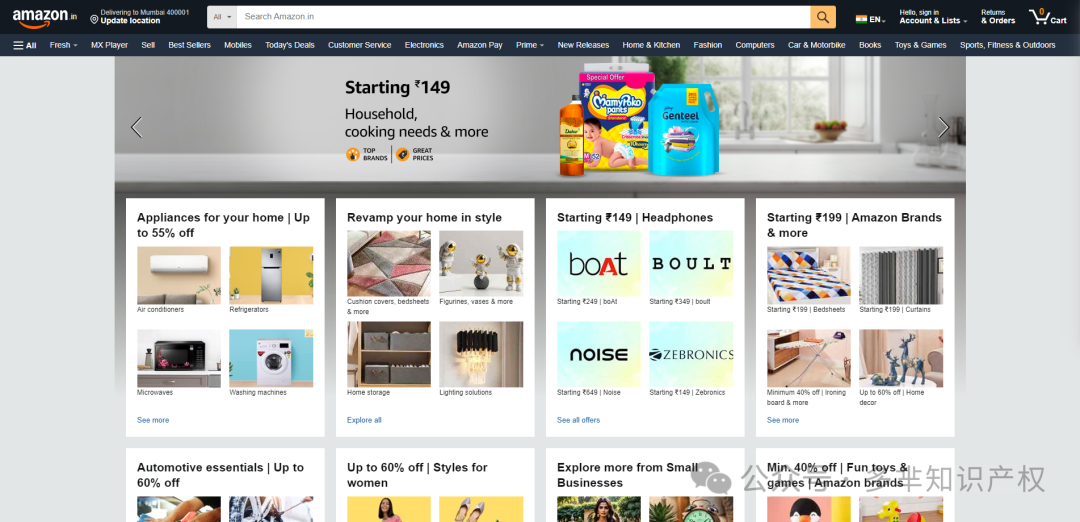
Task: Go to previous banner slide arrow
Action: (136, 127)
